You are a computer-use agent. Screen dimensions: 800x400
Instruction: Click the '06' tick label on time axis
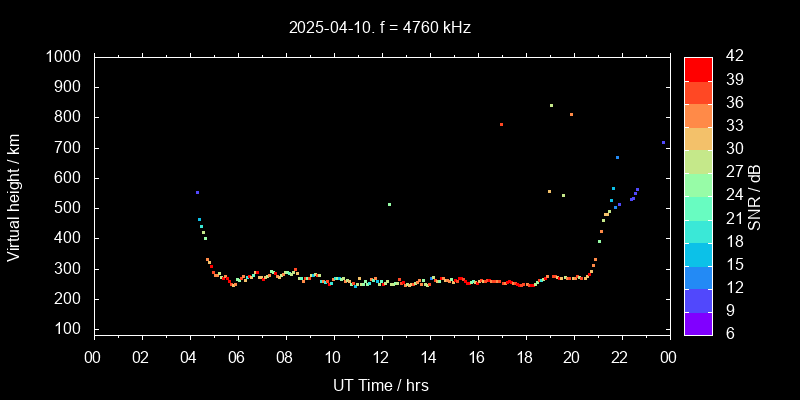(236, 357)
